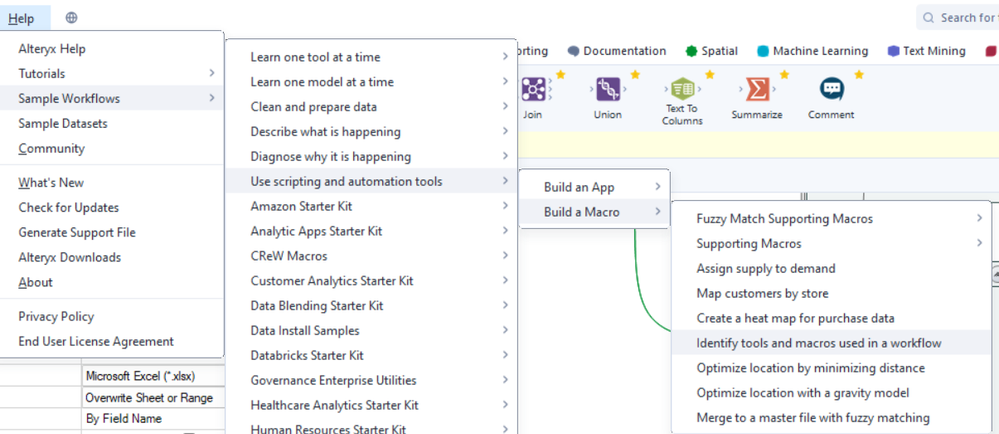
Task: Select the Join tool icon
Action: [533, 89]
